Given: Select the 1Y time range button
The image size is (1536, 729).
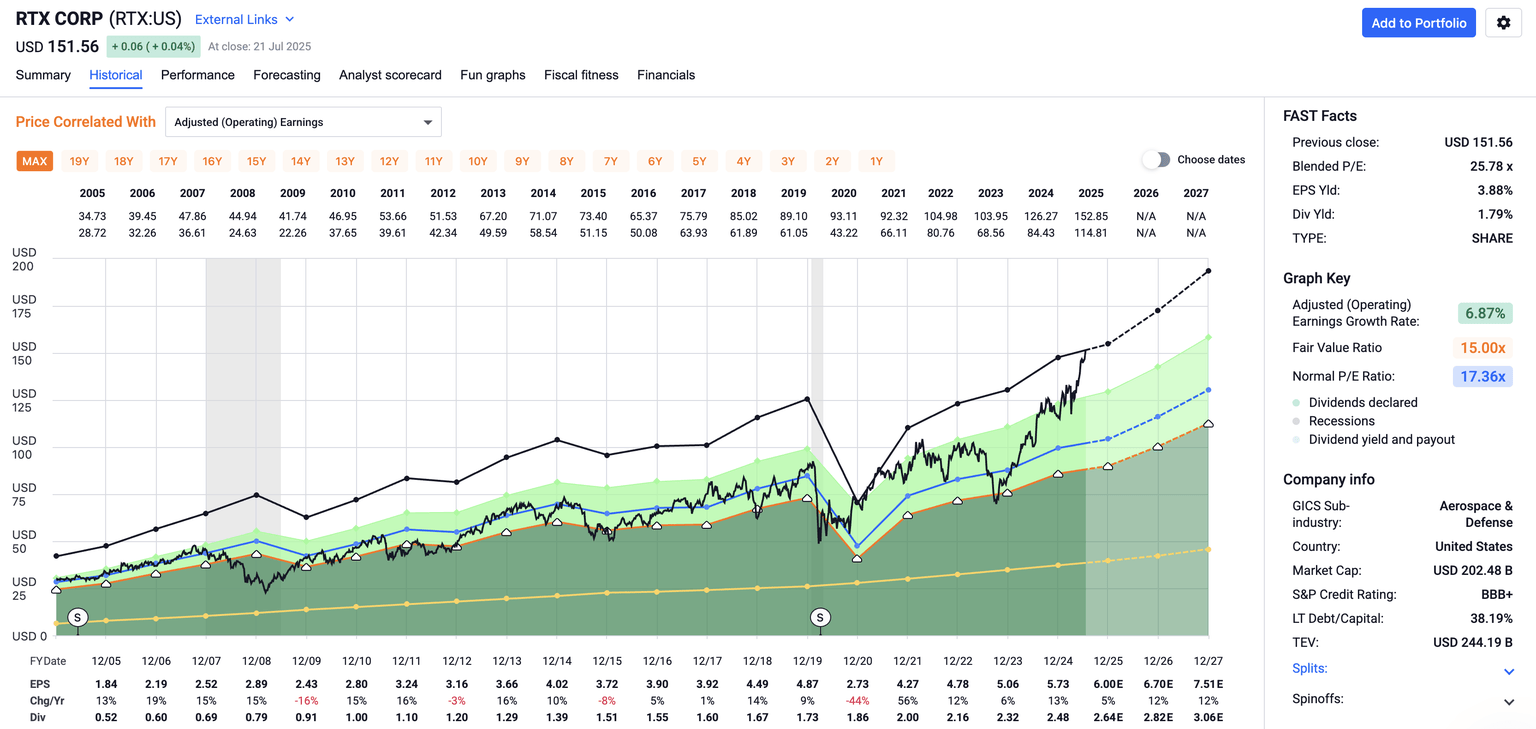Looking at the screenshot, I should [876, 161].
